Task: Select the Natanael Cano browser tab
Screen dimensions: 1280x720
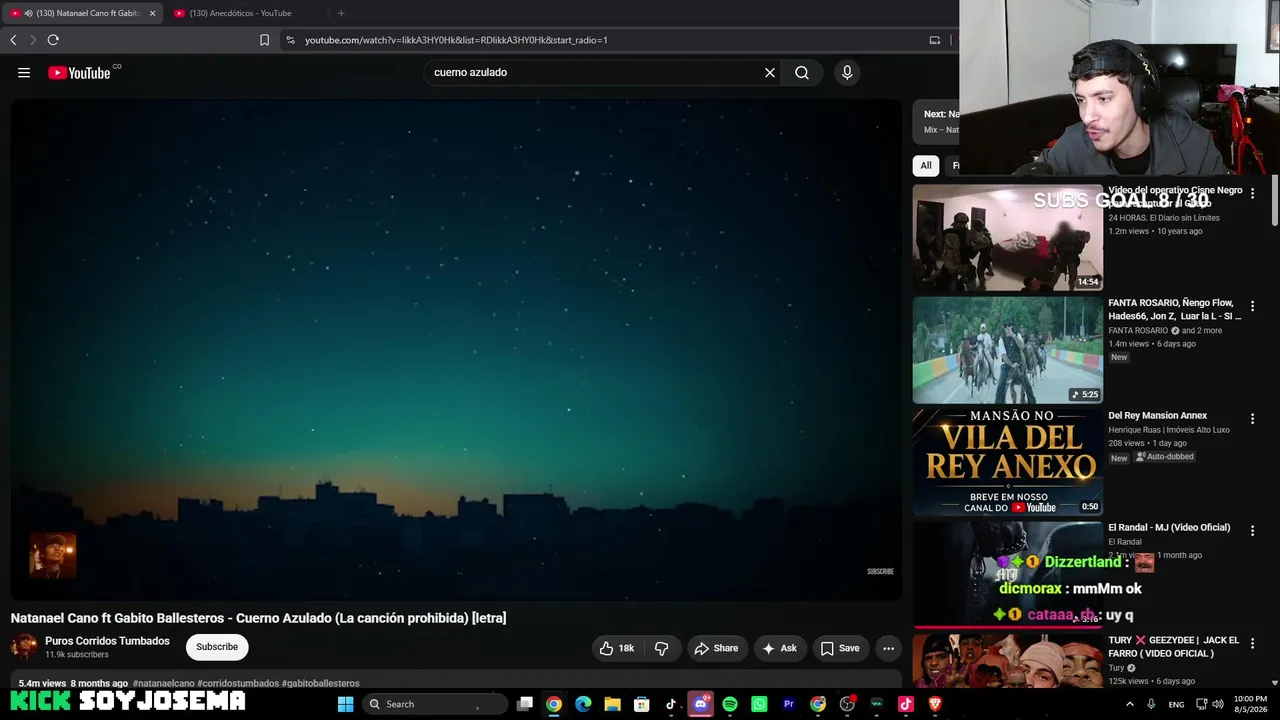Action: pos(82,13)
